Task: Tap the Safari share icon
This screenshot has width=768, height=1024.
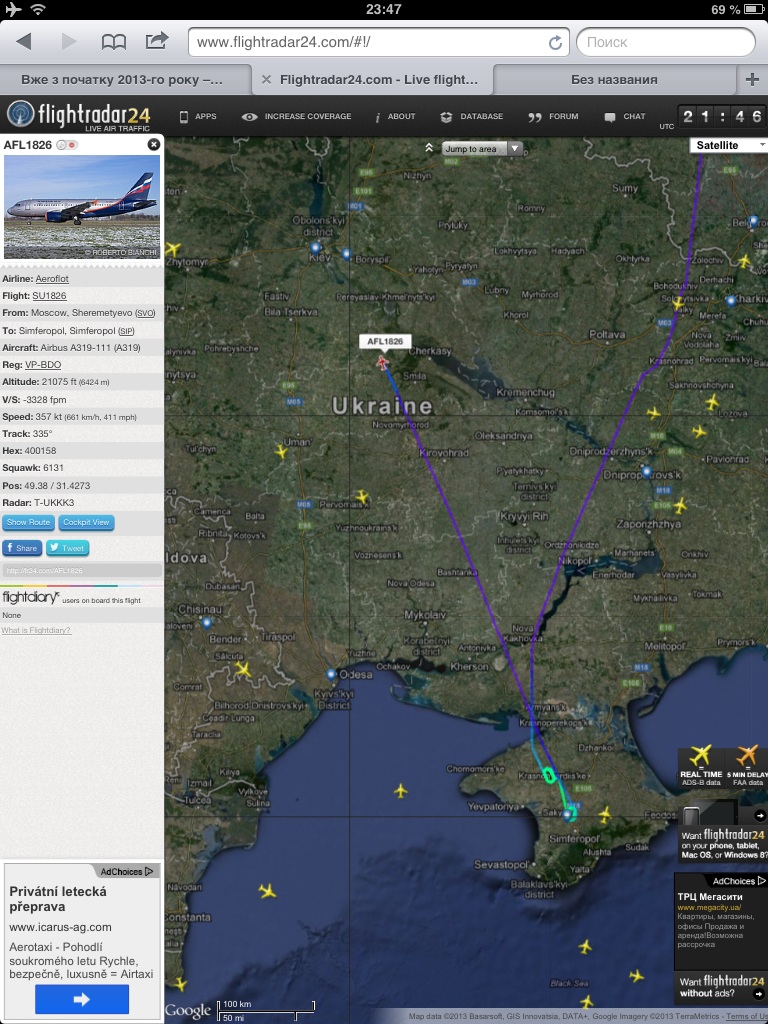Action: click(157, 41)
